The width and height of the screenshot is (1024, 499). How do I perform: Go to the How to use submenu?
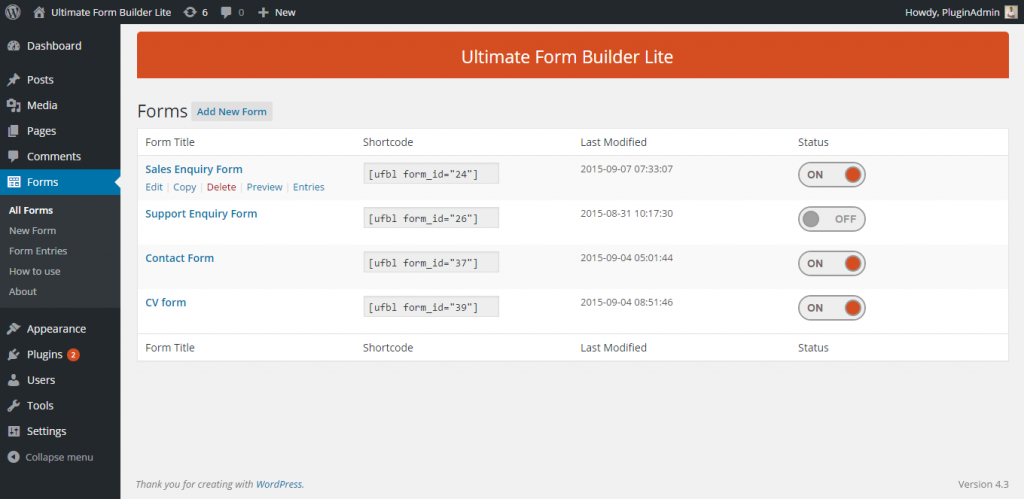(35, 271)
